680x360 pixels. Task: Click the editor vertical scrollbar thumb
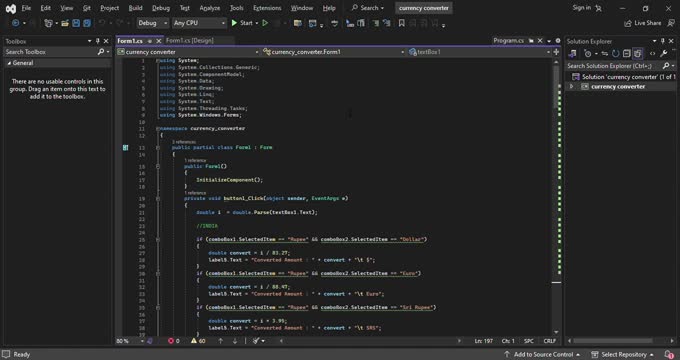pos(556,87)
